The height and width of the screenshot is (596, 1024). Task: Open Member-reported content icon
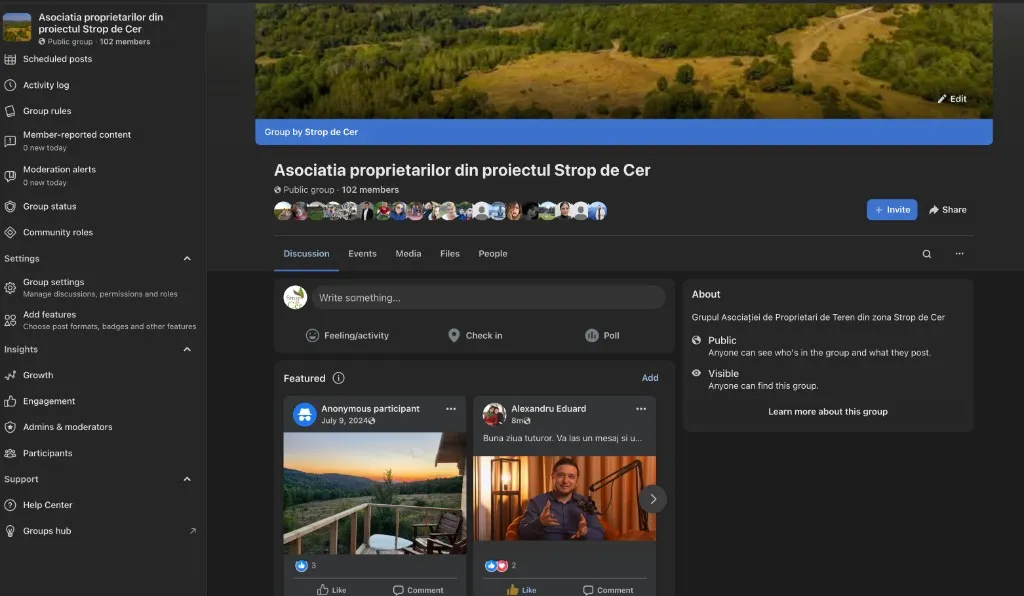pyautogui.click(x=10, y=141)
